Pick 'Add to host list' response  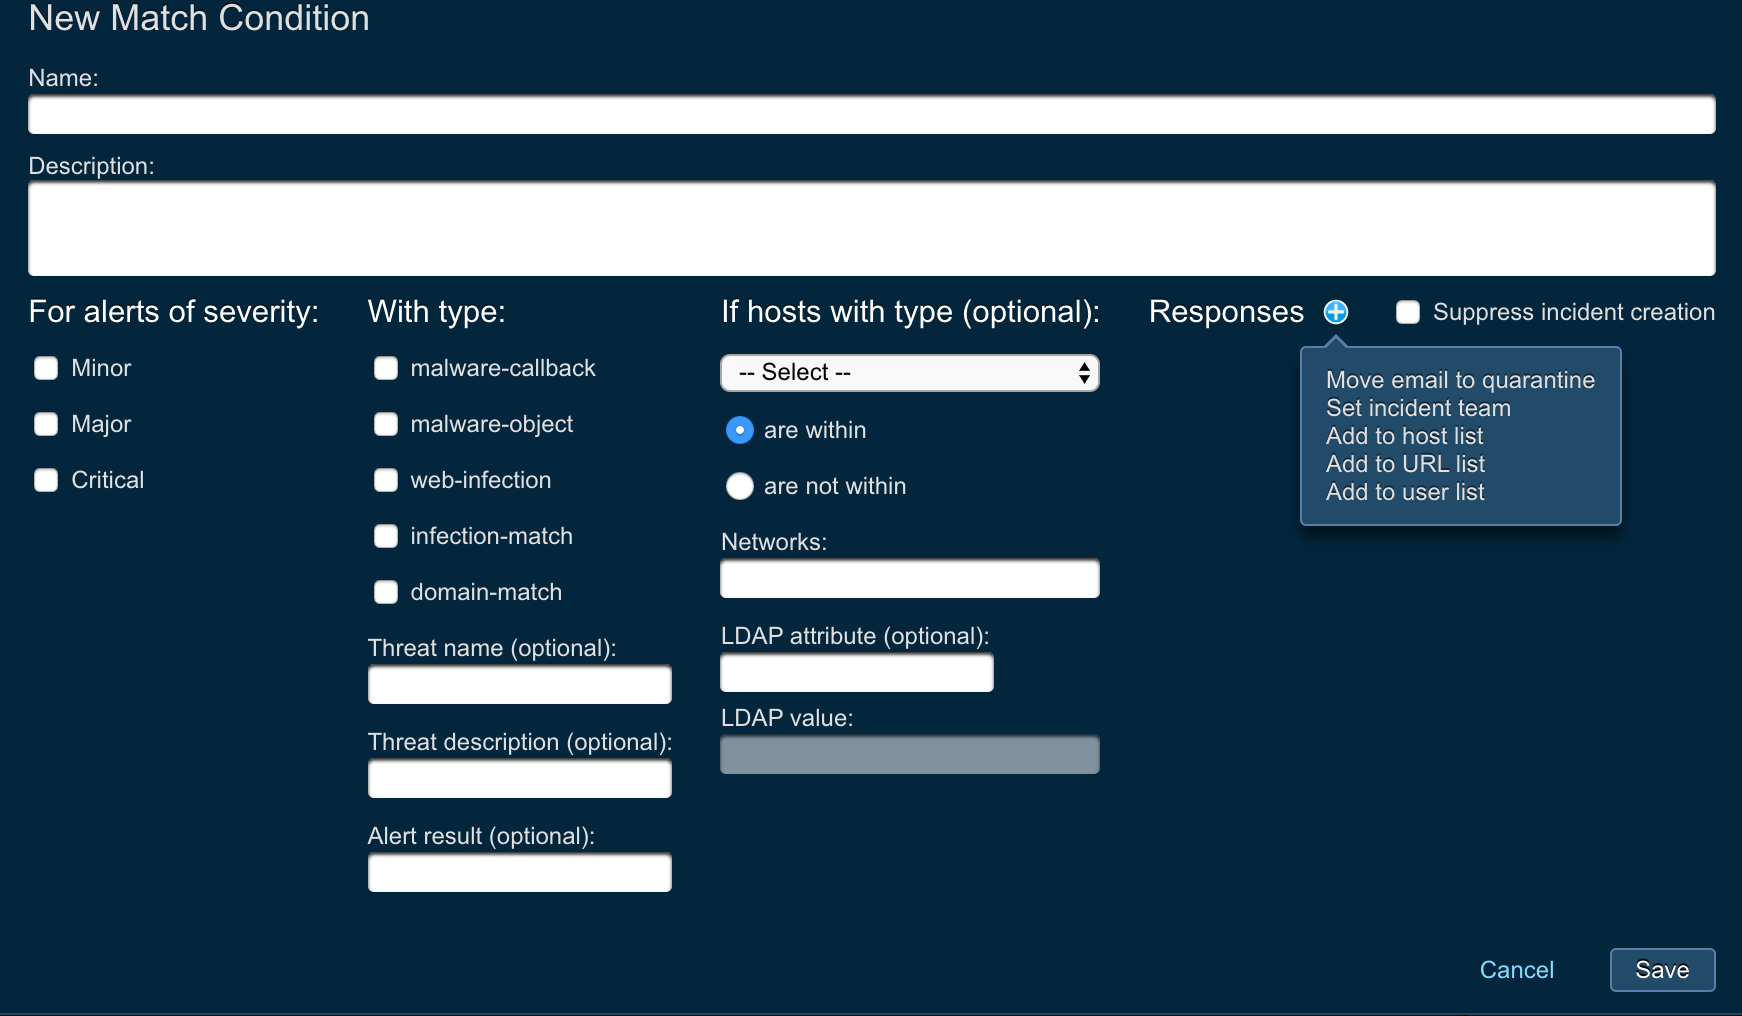tap(1404, 436)
